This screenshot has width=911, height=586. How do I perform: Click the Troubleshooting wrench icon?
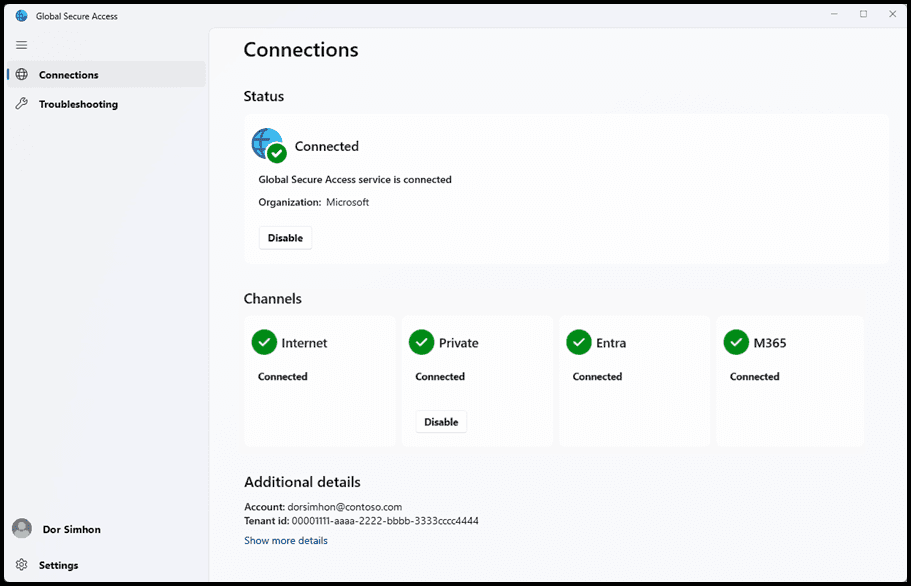point(21,104)
